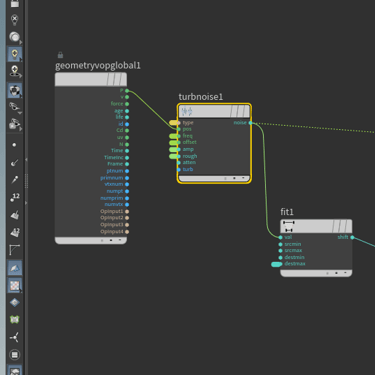Viewport: 375px width, 375px height.
Task: Click the freq input port on turbnoise1
Action: 179,136
